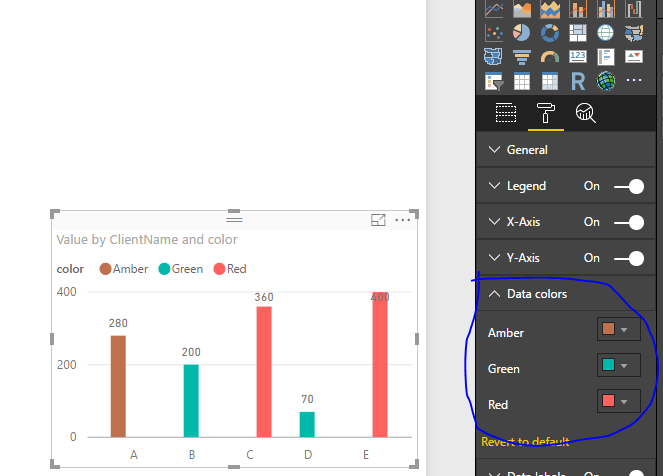Image resolution: width=663 pixels, height=476 pixels.
Task: Select the Table visualization
Action: click(x=522, y=81)
